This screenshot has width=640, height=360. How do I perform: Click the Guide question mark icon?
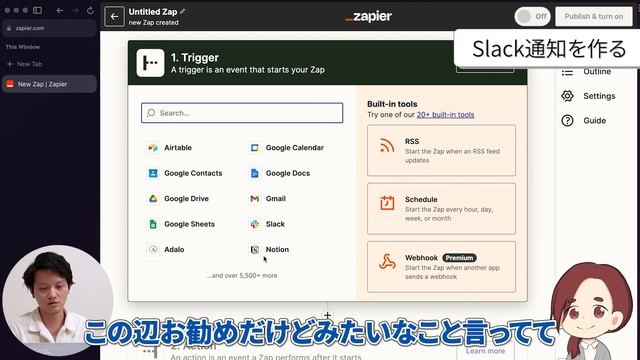click(x=567, y=120)
